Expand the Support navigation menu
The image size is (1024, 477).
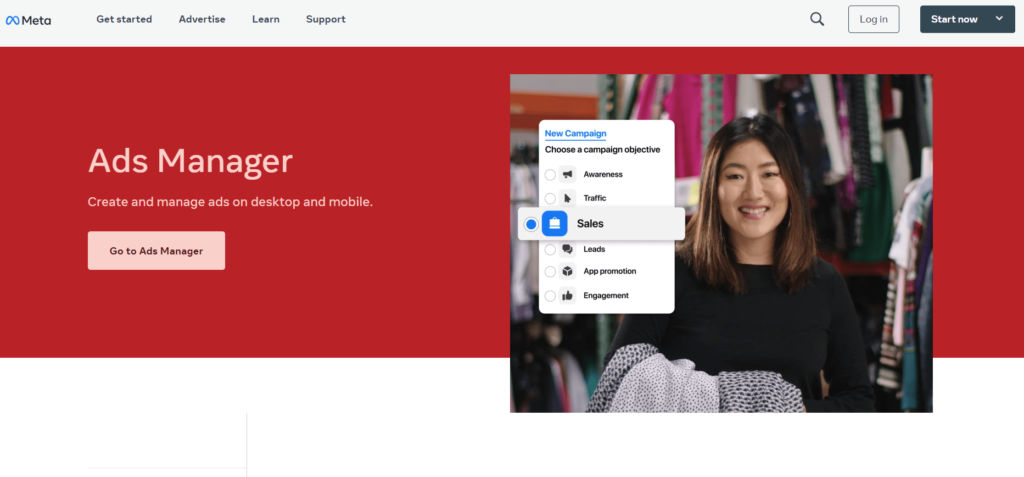pyautogui.click(x=325, y=19)
